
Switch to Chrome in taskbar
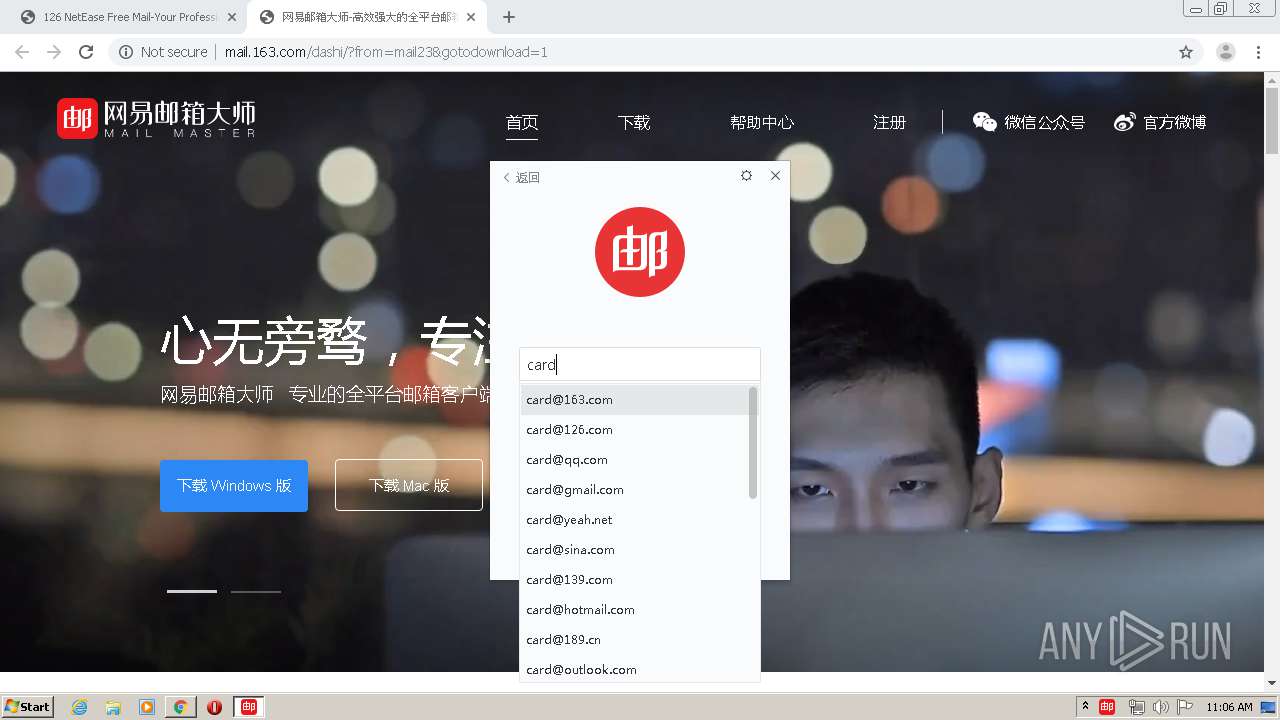click(181, 707)
